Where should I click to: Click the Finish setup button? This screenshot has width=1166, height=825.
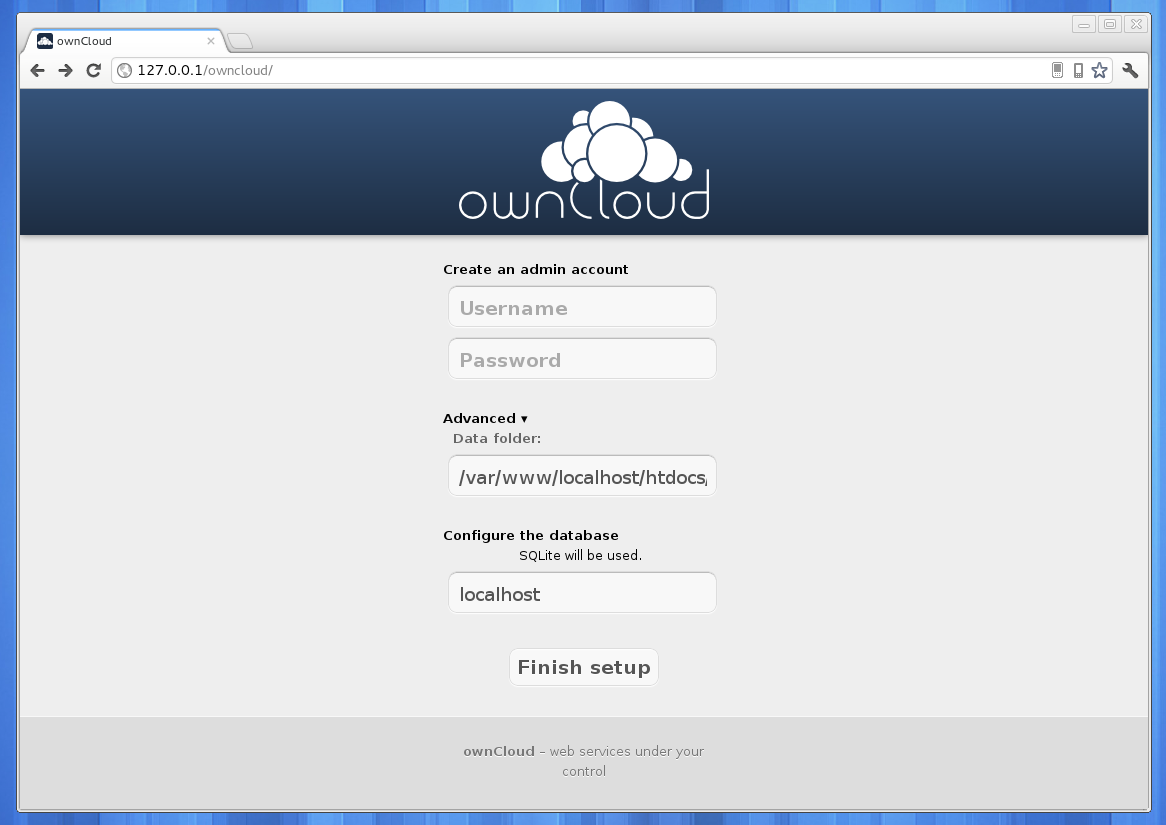pyautogui.click(x=584, y=667)
